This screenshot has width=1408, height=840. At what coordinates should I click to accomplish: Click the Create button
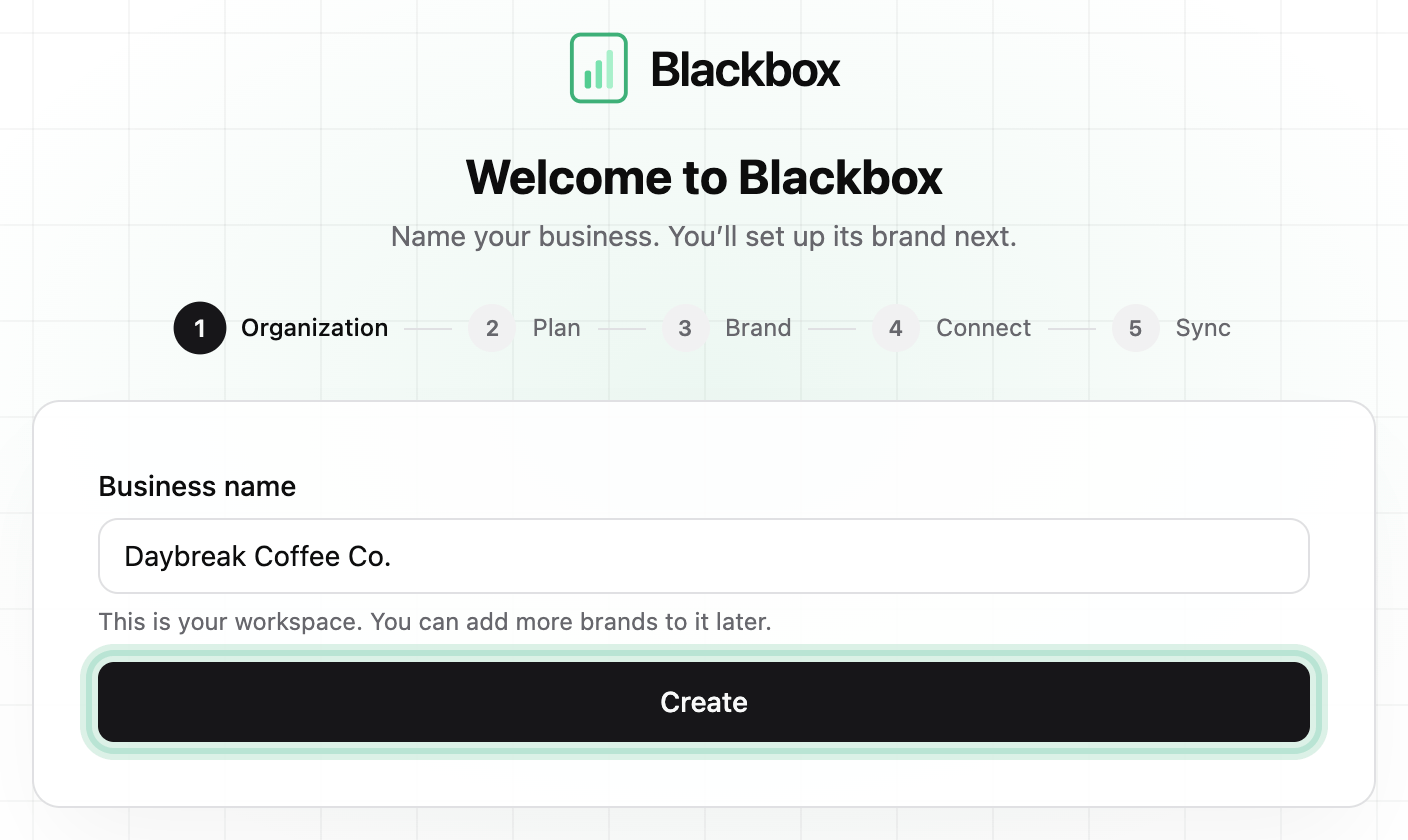pyautogui.click(x=704, y=702)
